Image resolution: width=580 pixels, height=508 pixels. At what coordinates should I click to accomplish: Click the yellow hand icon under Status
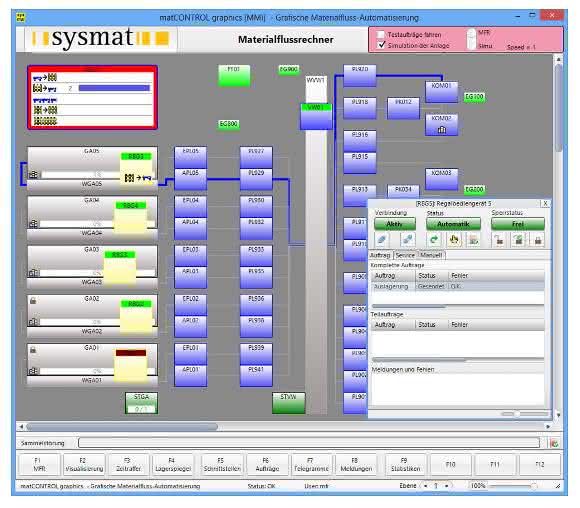point(454,240)
